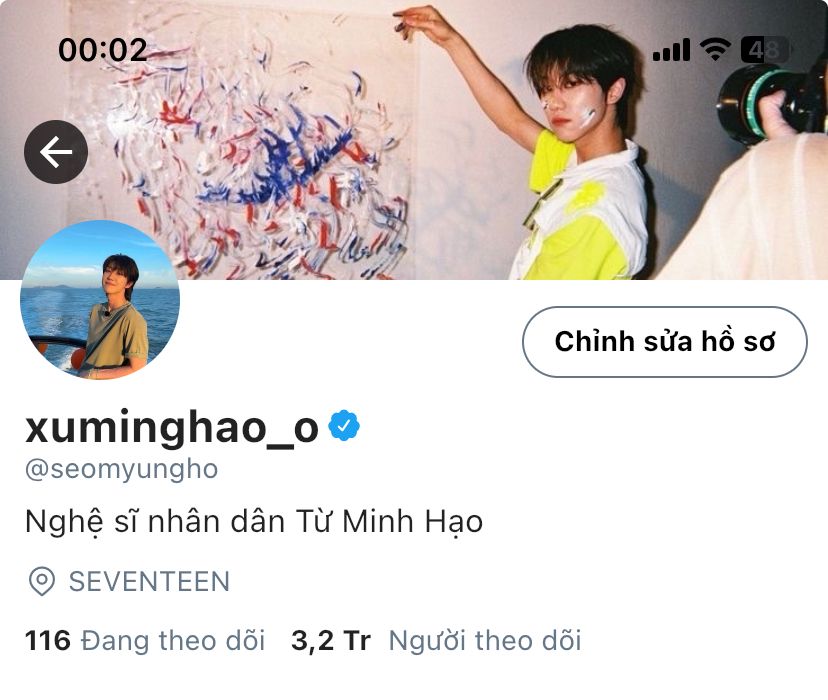Tap the Wi-Fi status icon
The height and width of the screenshot is (700, 828).
[x=715, y=50]
